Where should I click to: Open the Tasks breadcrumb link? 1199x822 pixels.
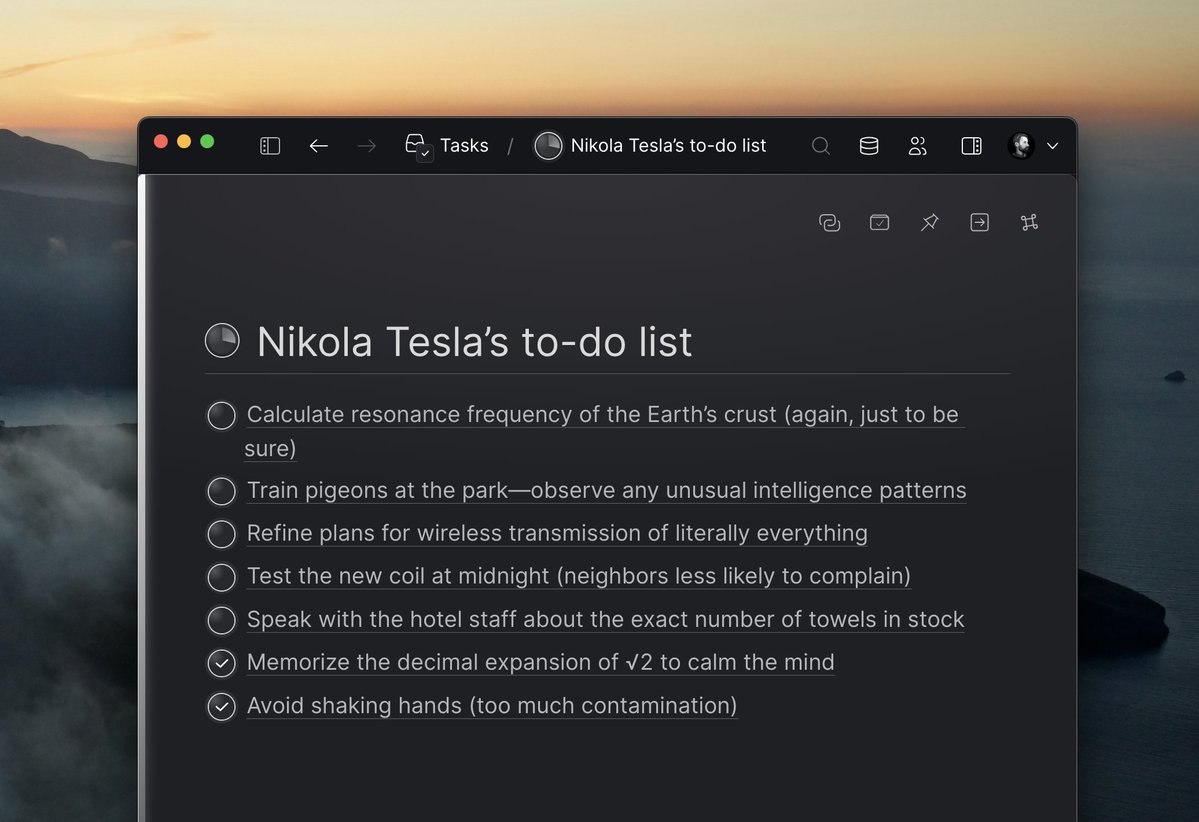point(464,145)
